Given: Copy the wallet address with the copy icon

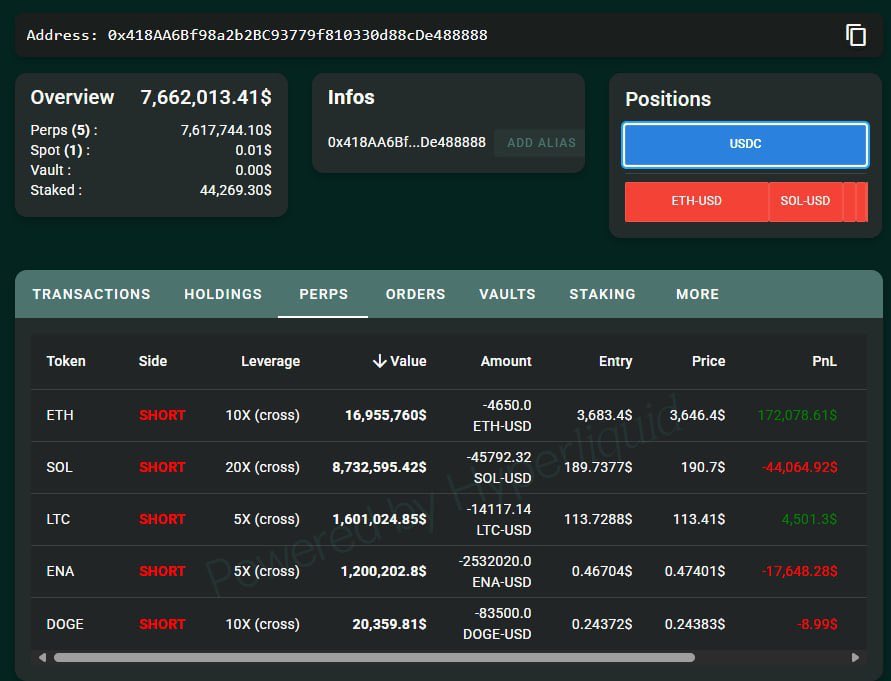Looking at the screenshot, I should [x=856, y=35].
